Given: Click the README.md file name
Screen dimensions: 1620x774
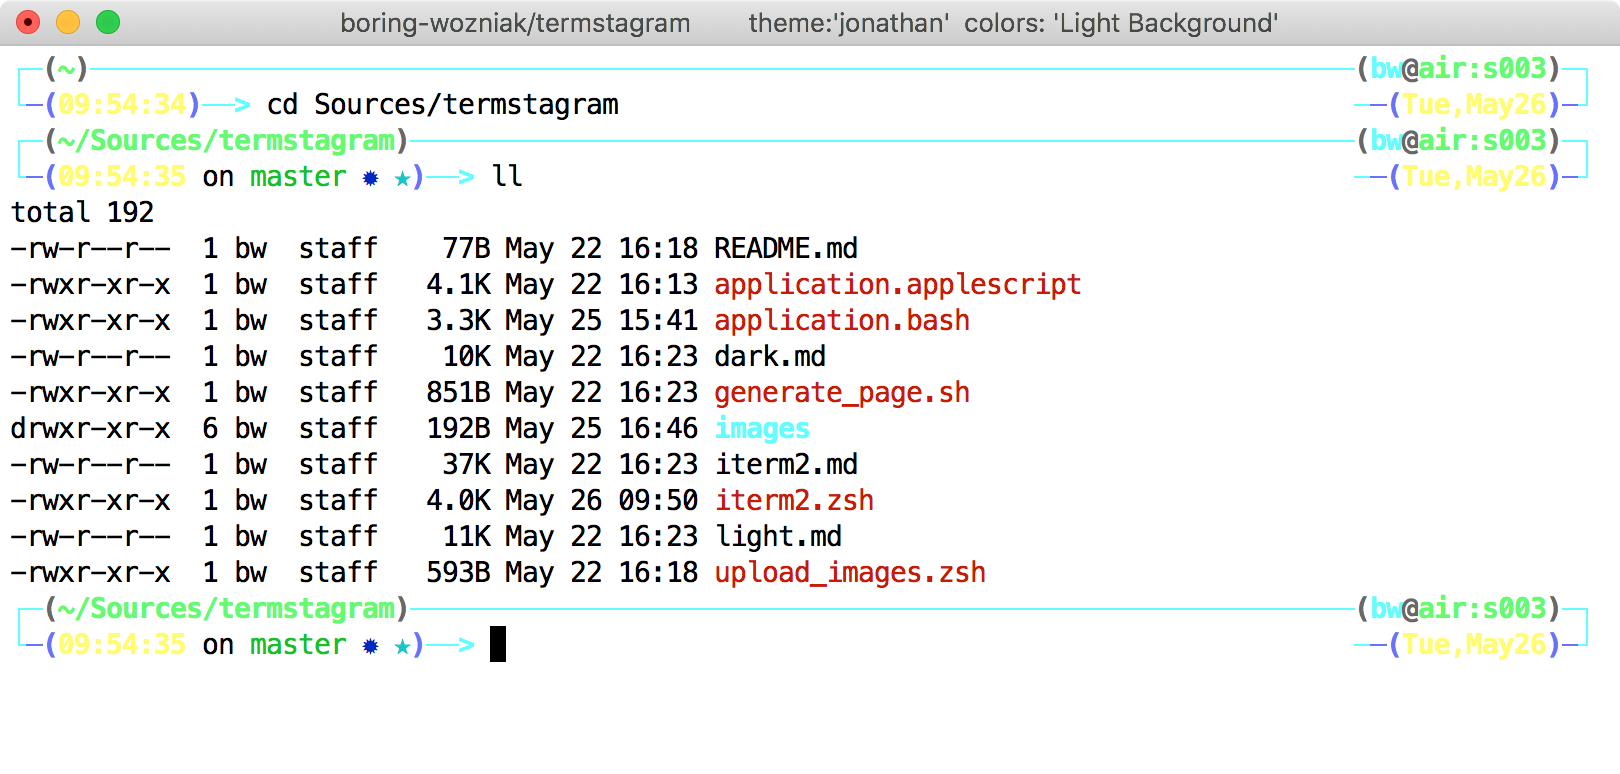Looking at the screenshot, I should pos(786,249).
